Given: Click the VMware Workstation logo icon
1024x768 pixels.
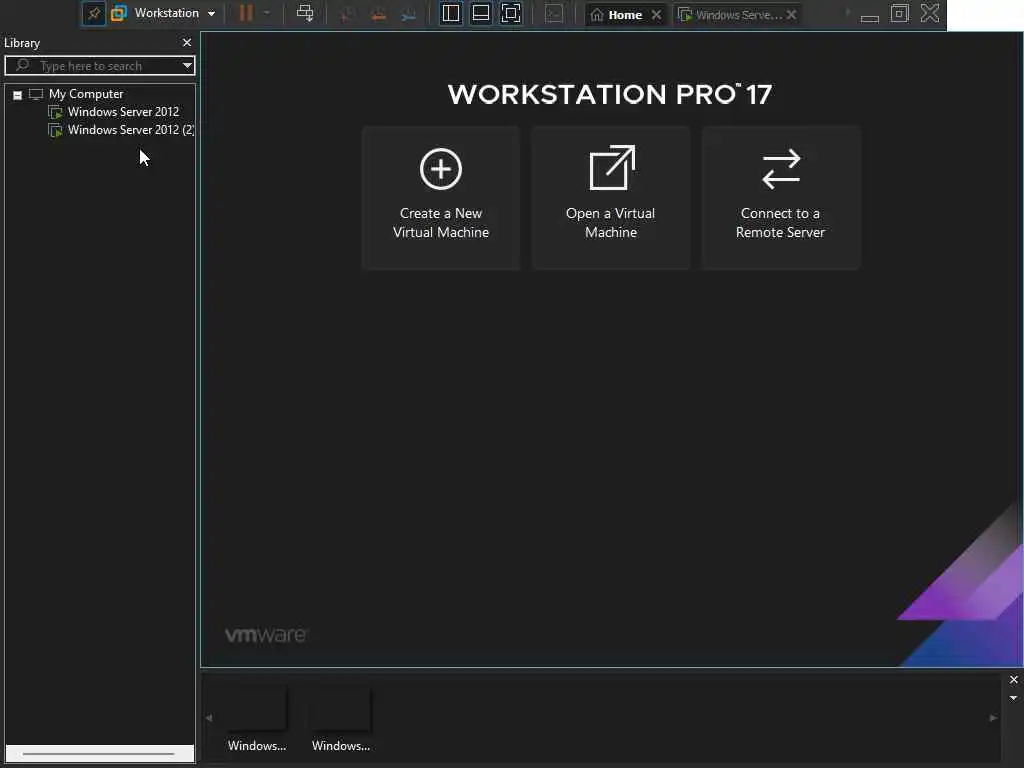Looking at the screenshot, I should (x=119, y=13).
